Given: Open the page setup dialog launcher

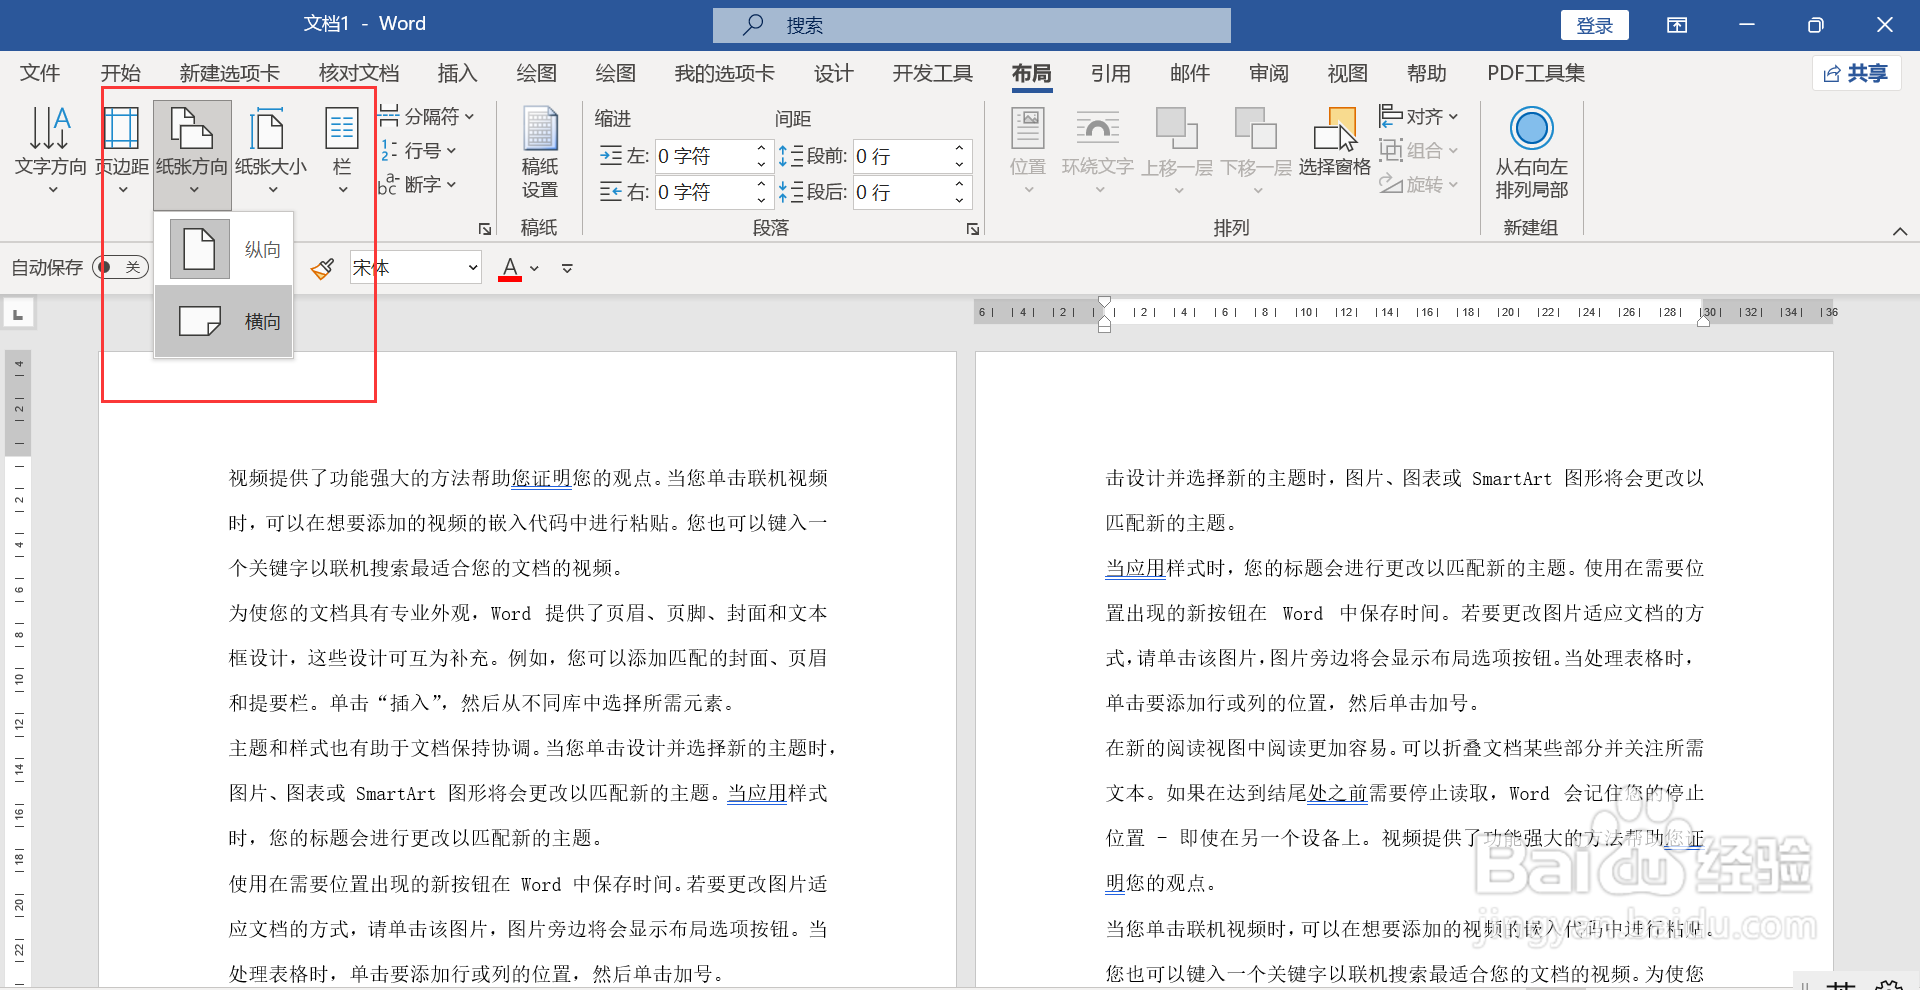Looking at the screenshot, I should [x=485, y=229].
